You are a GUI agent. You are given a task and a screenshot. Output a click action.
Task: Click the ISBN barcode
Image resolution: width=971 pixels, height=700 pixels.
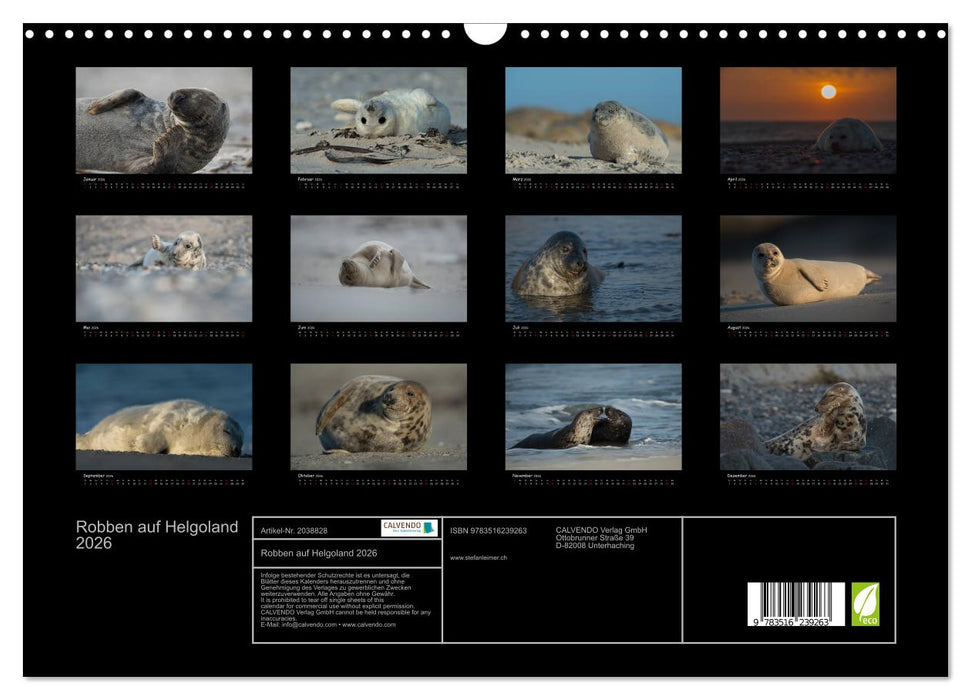795,605
